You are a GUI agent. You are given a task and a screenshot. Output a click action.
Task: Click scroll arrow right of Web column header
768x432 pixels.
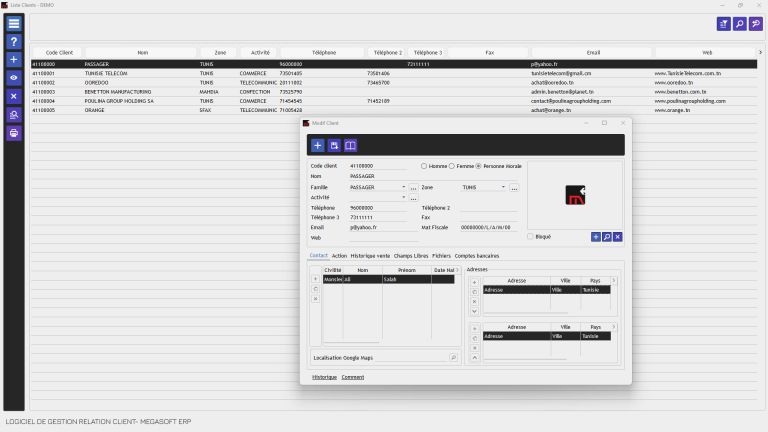click(x=760, y=52)
